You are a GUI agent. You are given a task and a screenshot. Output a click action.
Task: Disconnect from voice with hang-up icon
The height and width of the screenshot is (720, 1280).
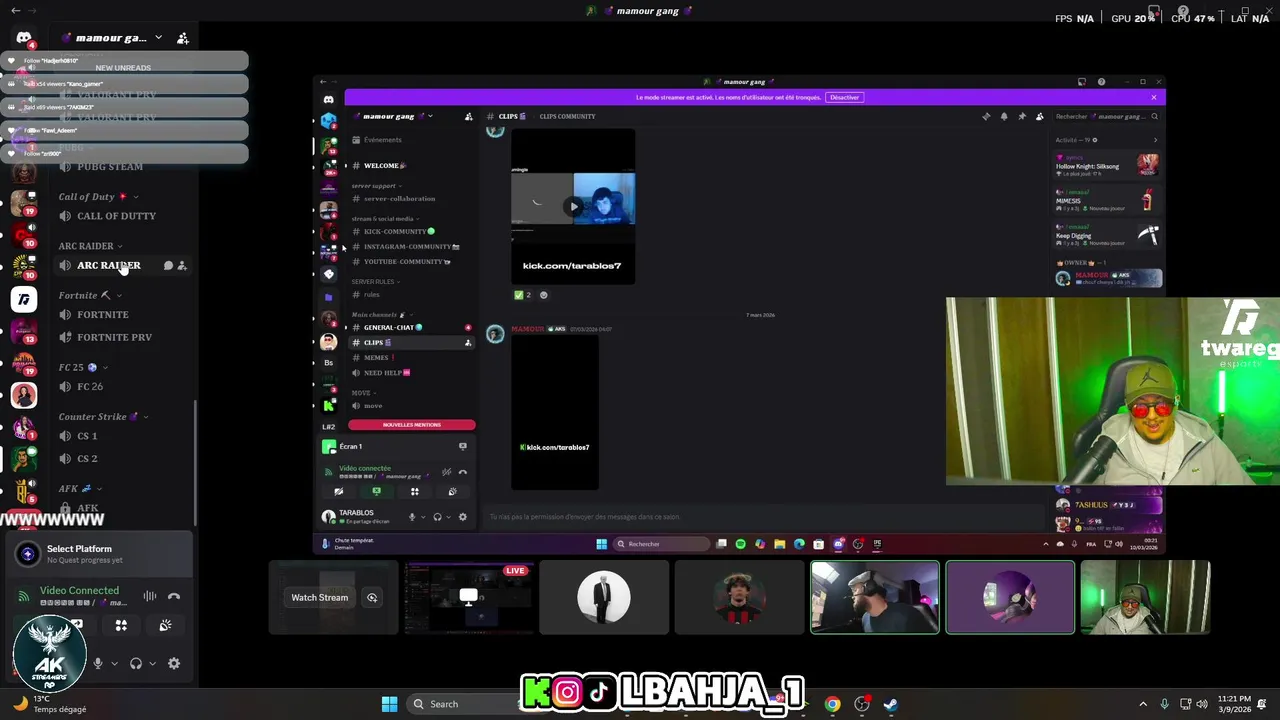coord(174,596)
